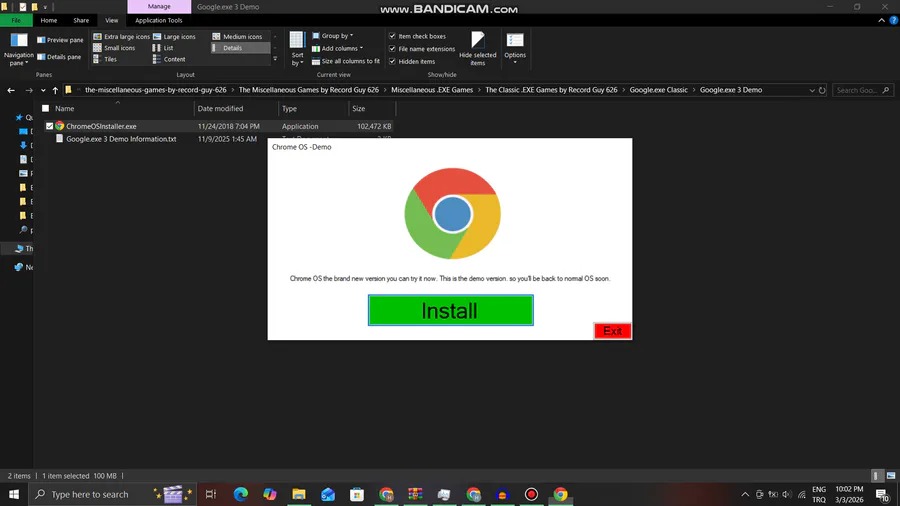Choose Large icons layout
900x506 pixels.
coord(174,37)
